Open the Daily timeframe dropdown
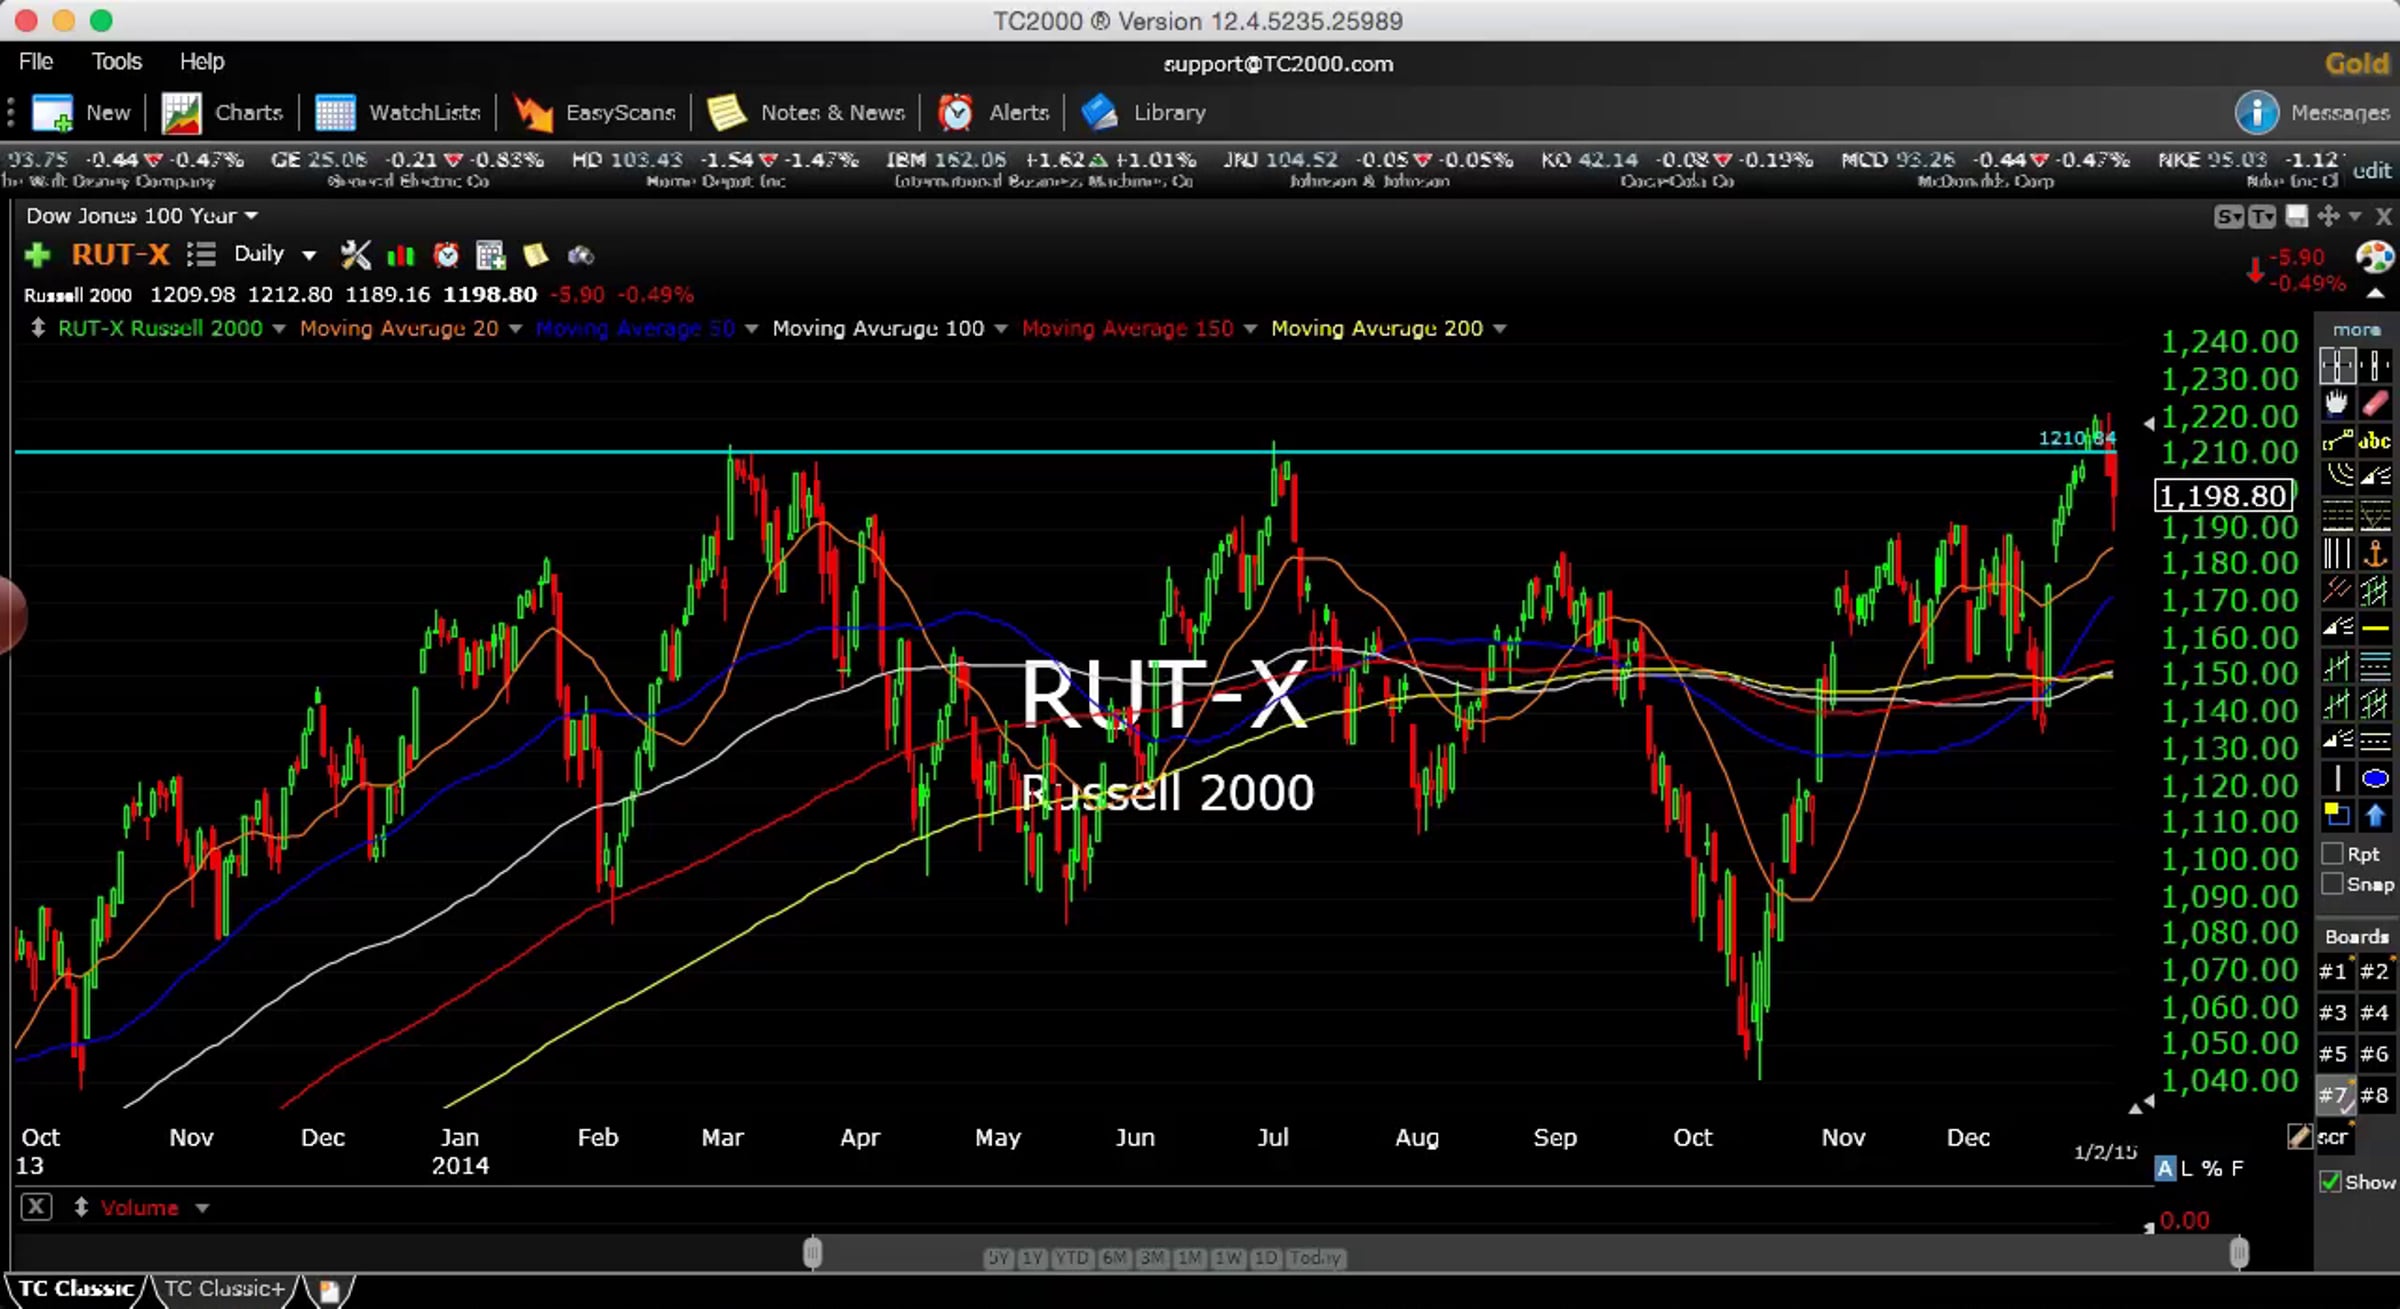Screen dimensions: 2400x1309 pos(274,255)
